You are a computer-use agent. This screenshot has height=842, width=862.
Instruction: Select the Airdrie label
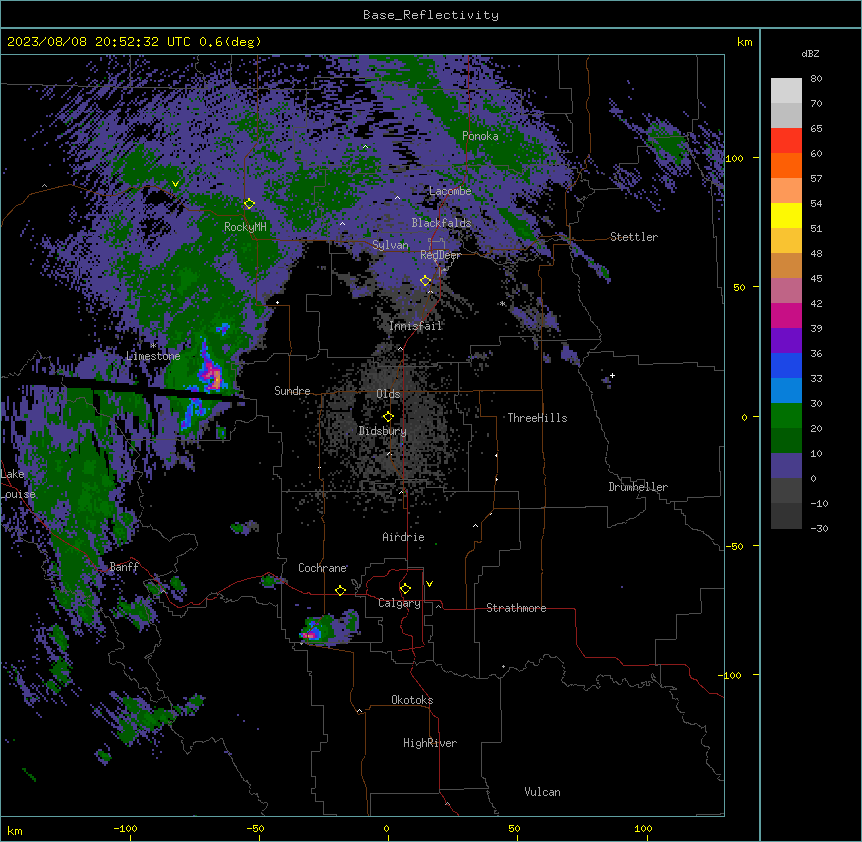click(x=404, y=537)
